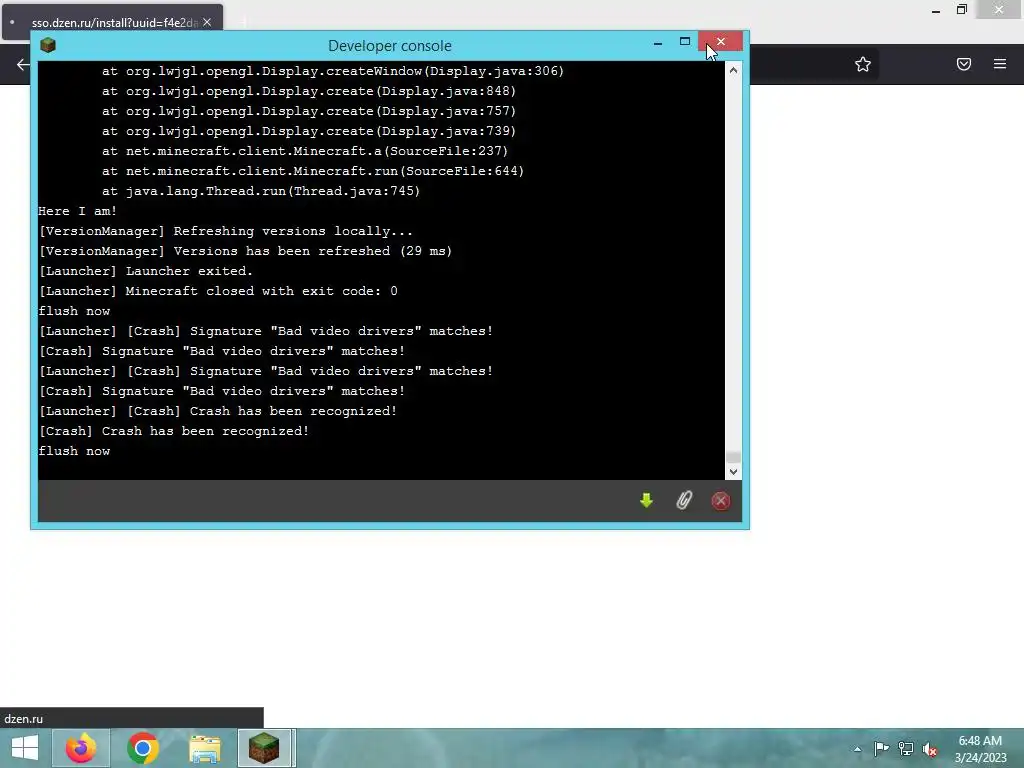Select the sso.dzen.ru browser tab

click(114, 22)
